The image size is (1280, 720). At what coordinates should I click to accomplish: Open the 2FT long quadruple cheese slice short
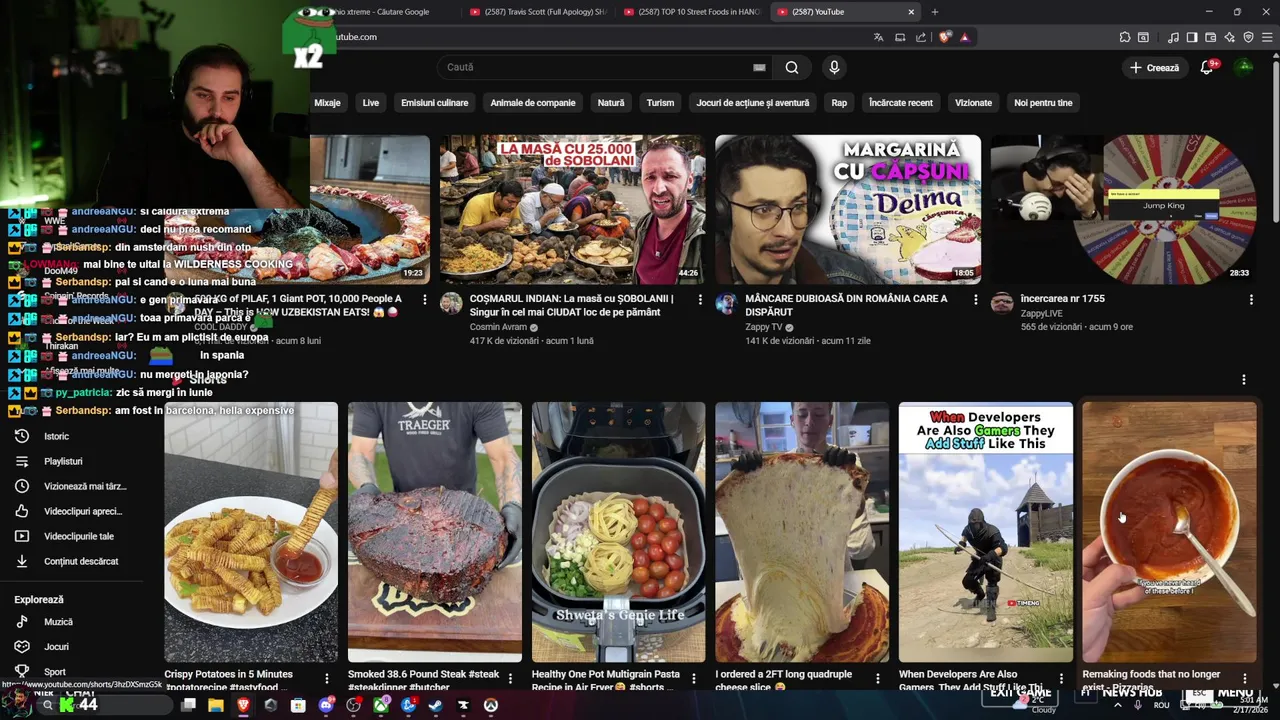pyautogui.click(x=802, y=532)
